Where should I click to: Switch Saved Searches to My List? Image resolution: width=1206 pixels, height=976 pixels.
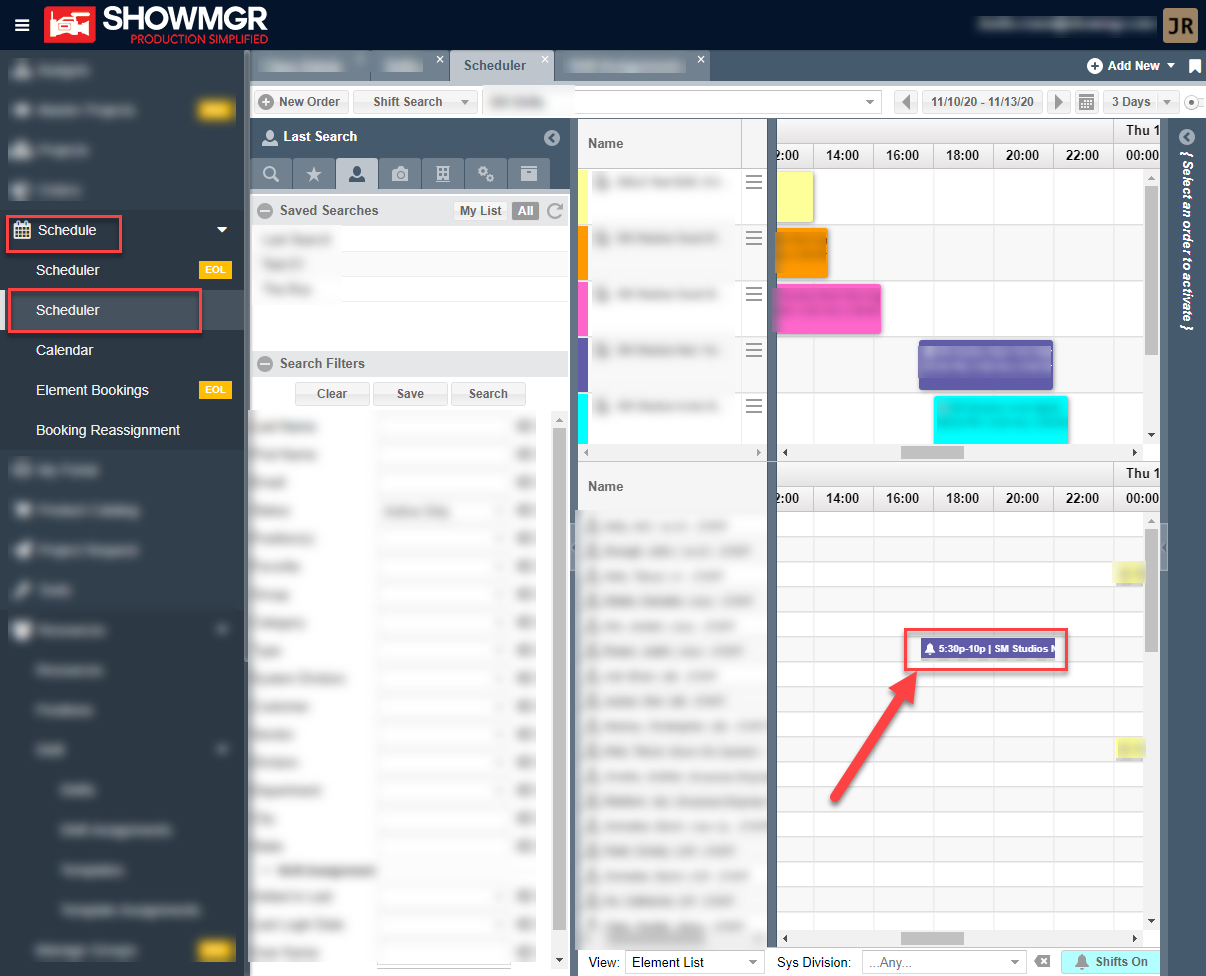[x=478, y=210]
